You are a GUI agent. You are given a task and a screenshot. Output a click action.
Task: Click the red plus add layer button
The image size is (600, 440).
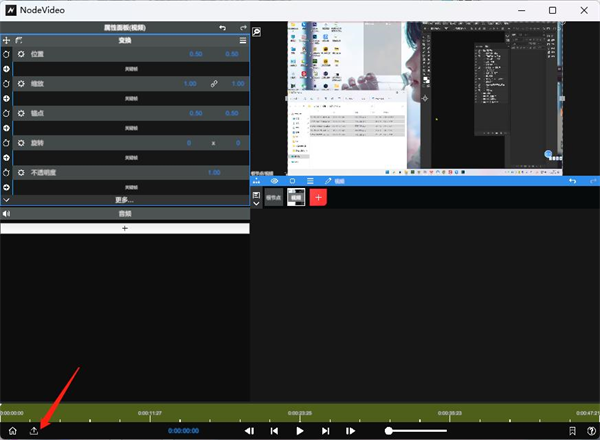pos(320,198)
